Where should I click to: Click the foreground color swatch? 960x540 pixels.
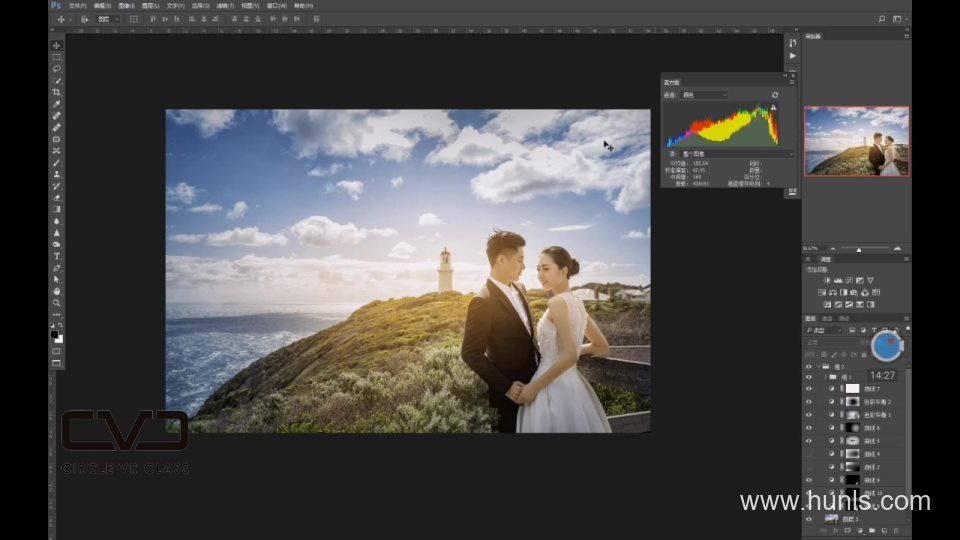coord(55,334)
